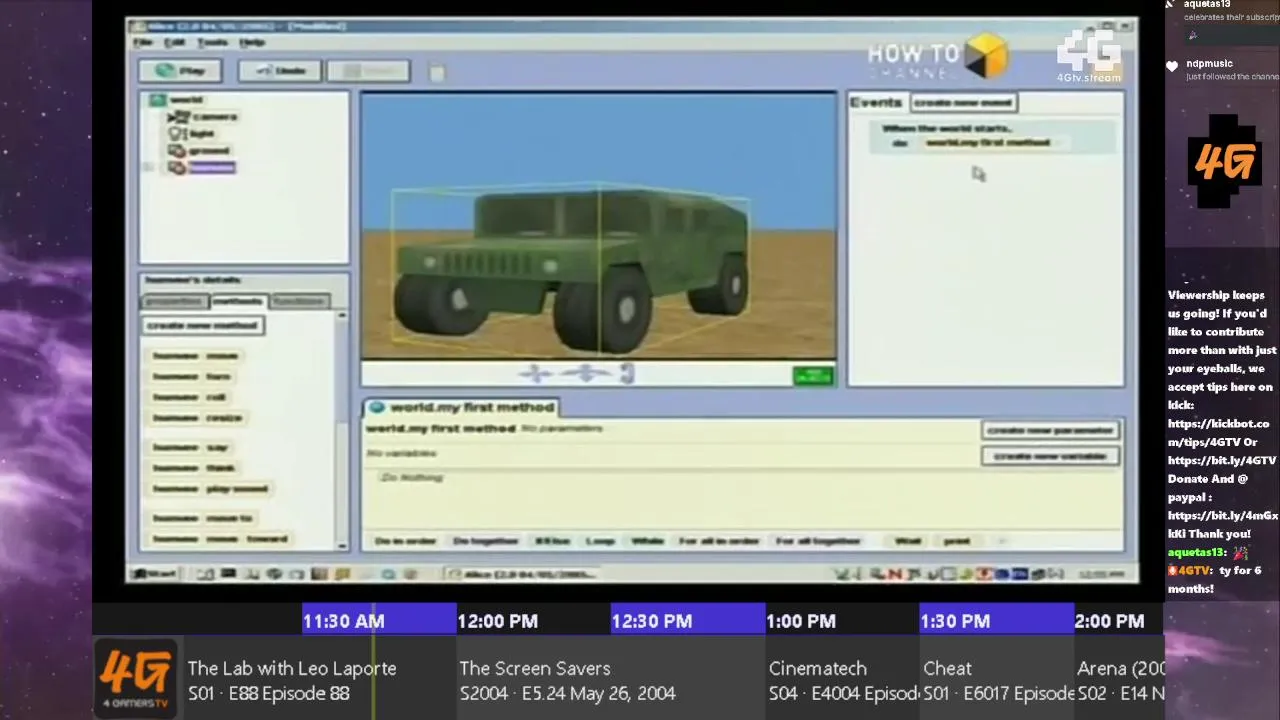
Task: Click The Screen Savers guide entry
Action: (610, 680)
